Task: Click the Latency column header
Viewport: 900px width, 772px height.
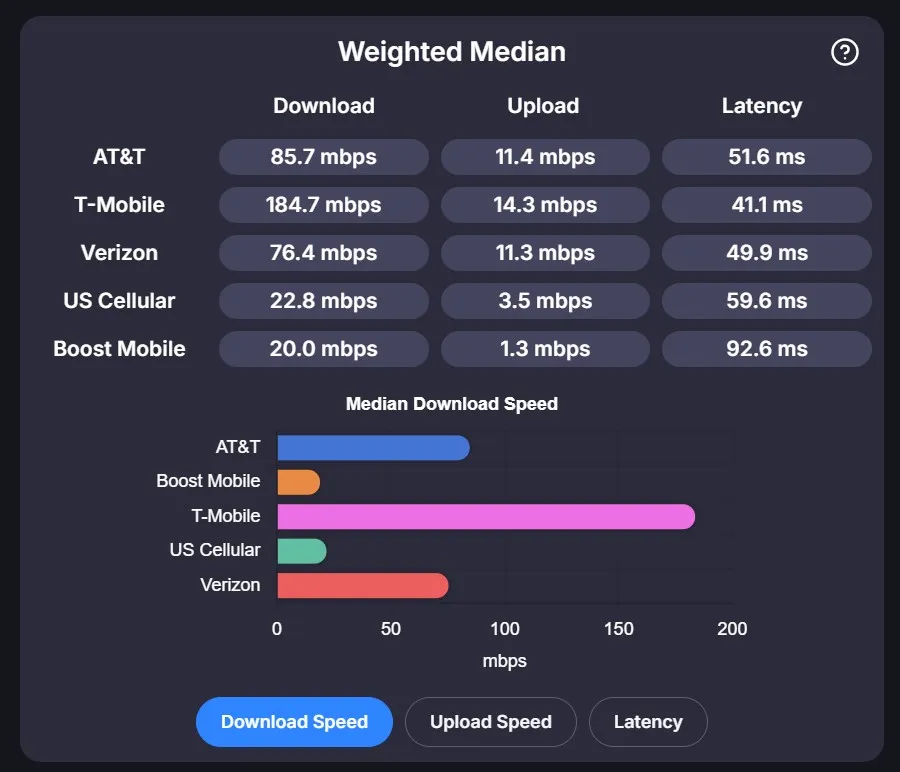Action: [763, 106]
